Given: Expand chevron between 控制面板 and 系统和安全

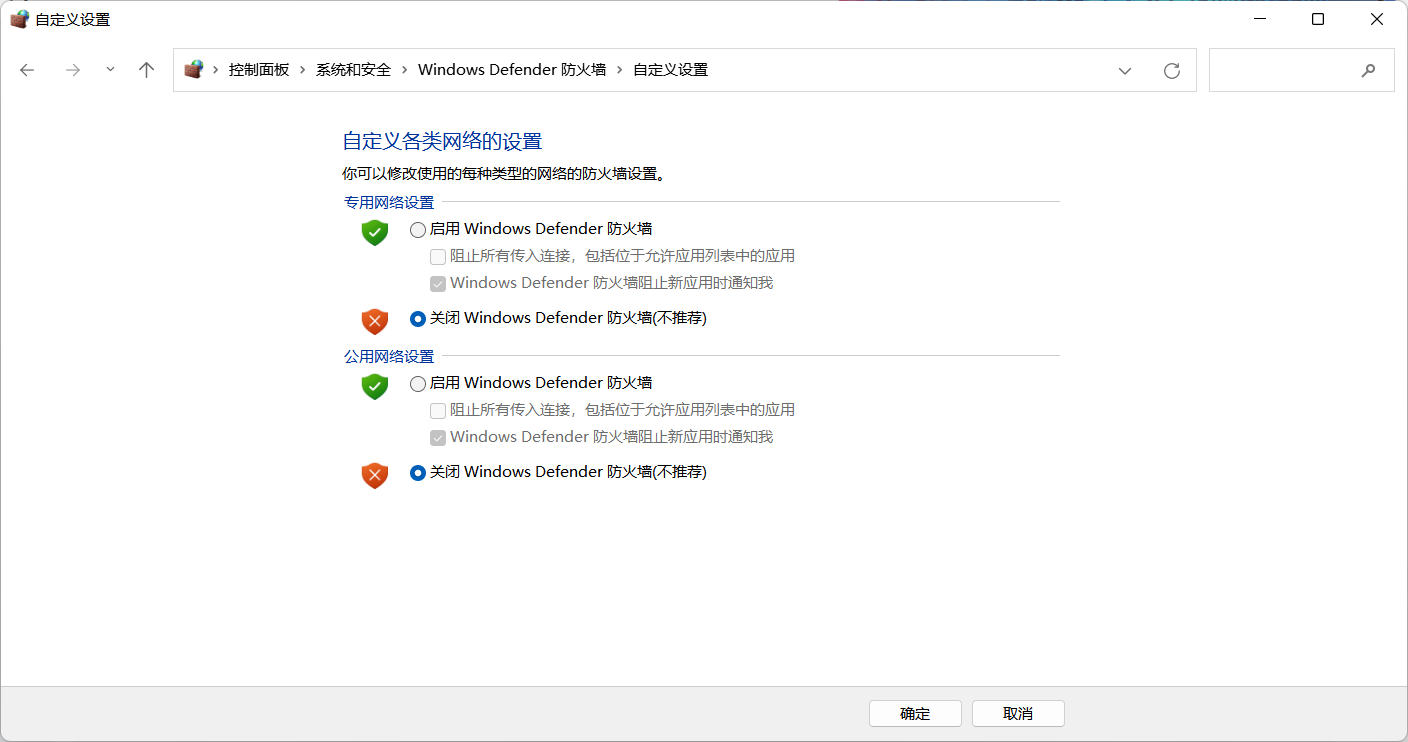Looking at the screenshot, I should point(303,70).
